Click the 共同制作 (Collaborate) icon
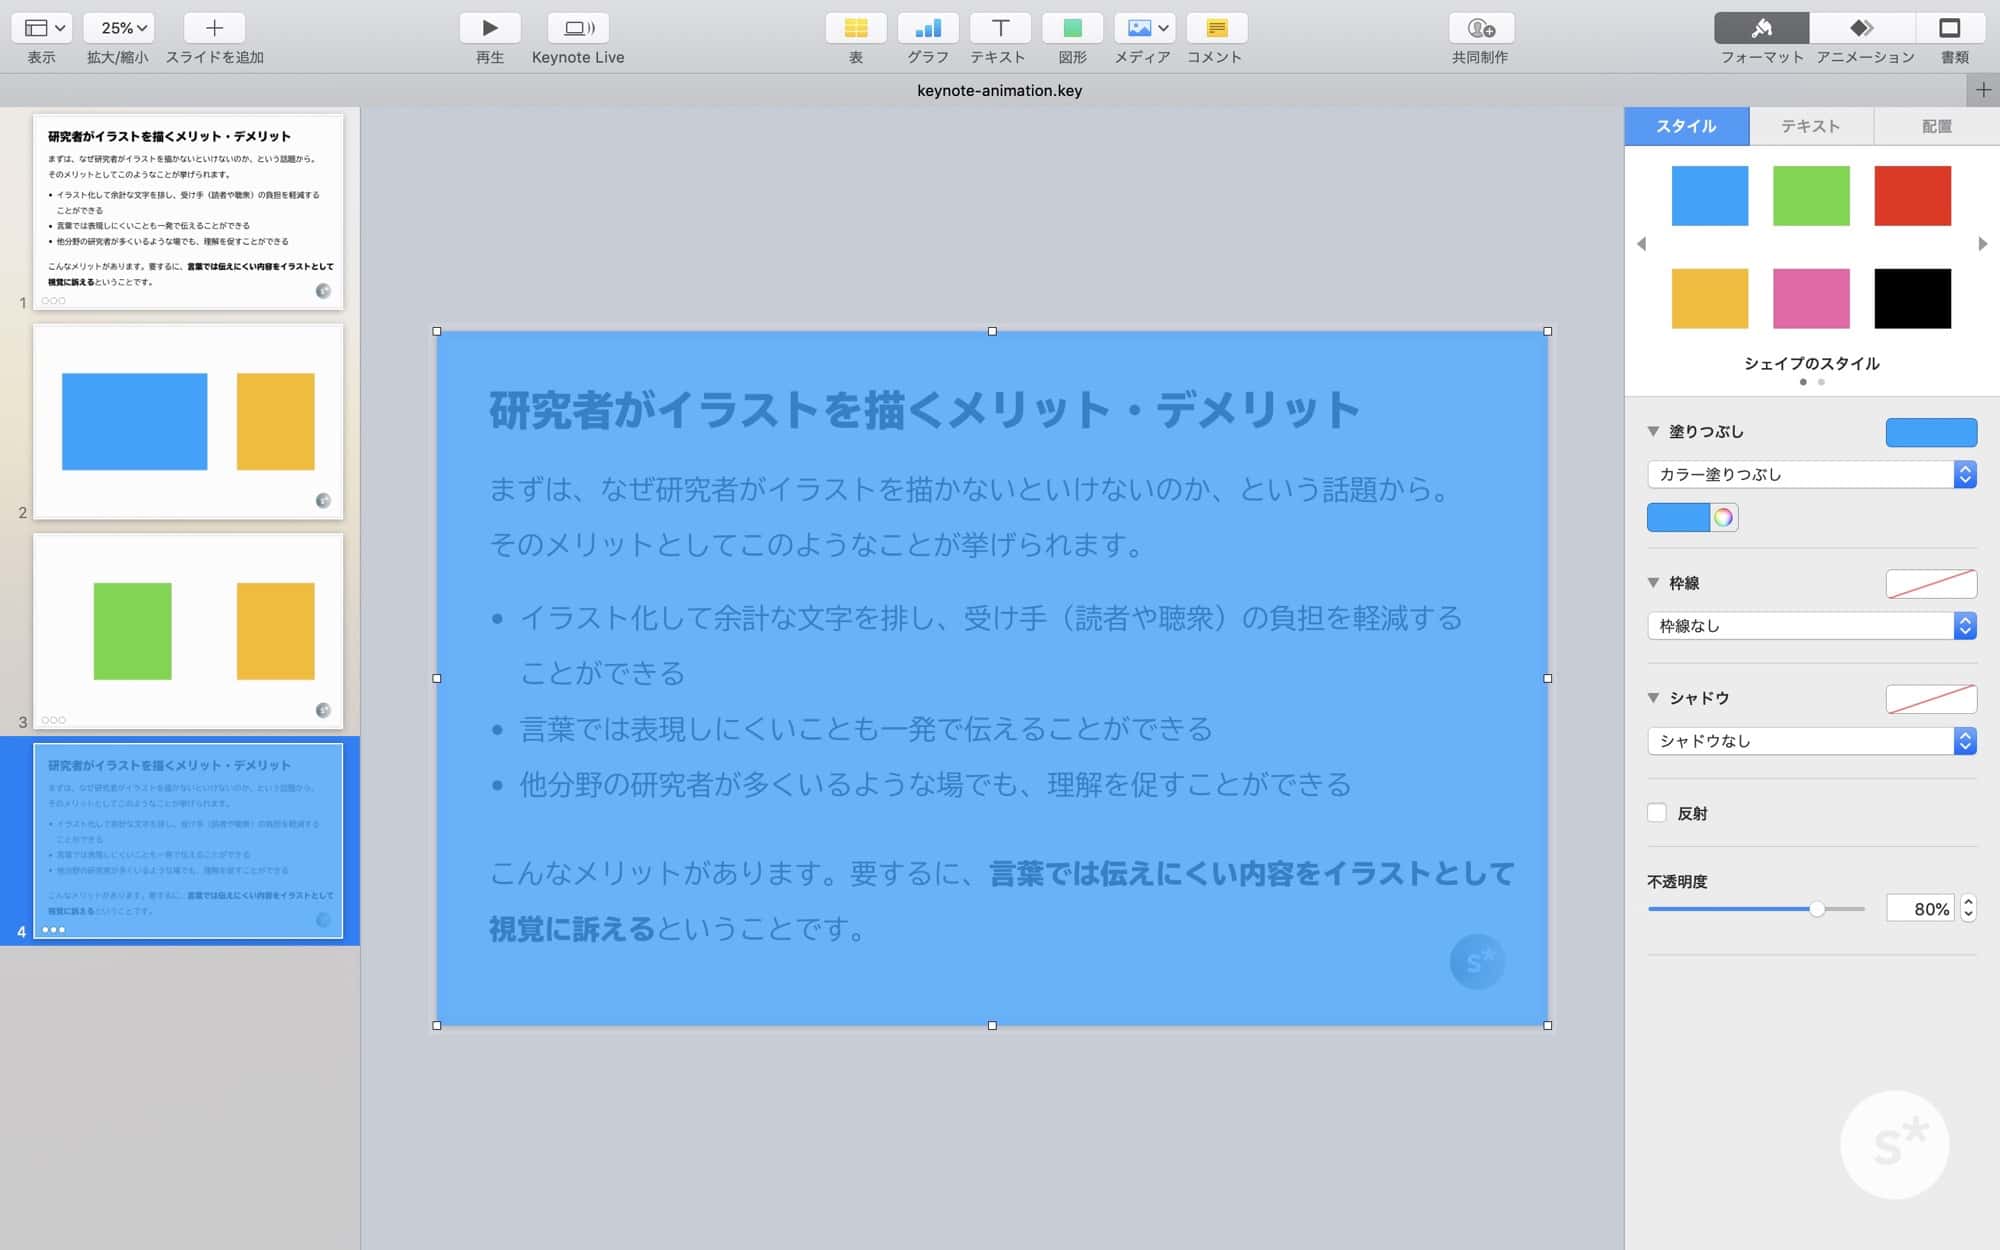2000x1250 pixels. click(1480, 26)
